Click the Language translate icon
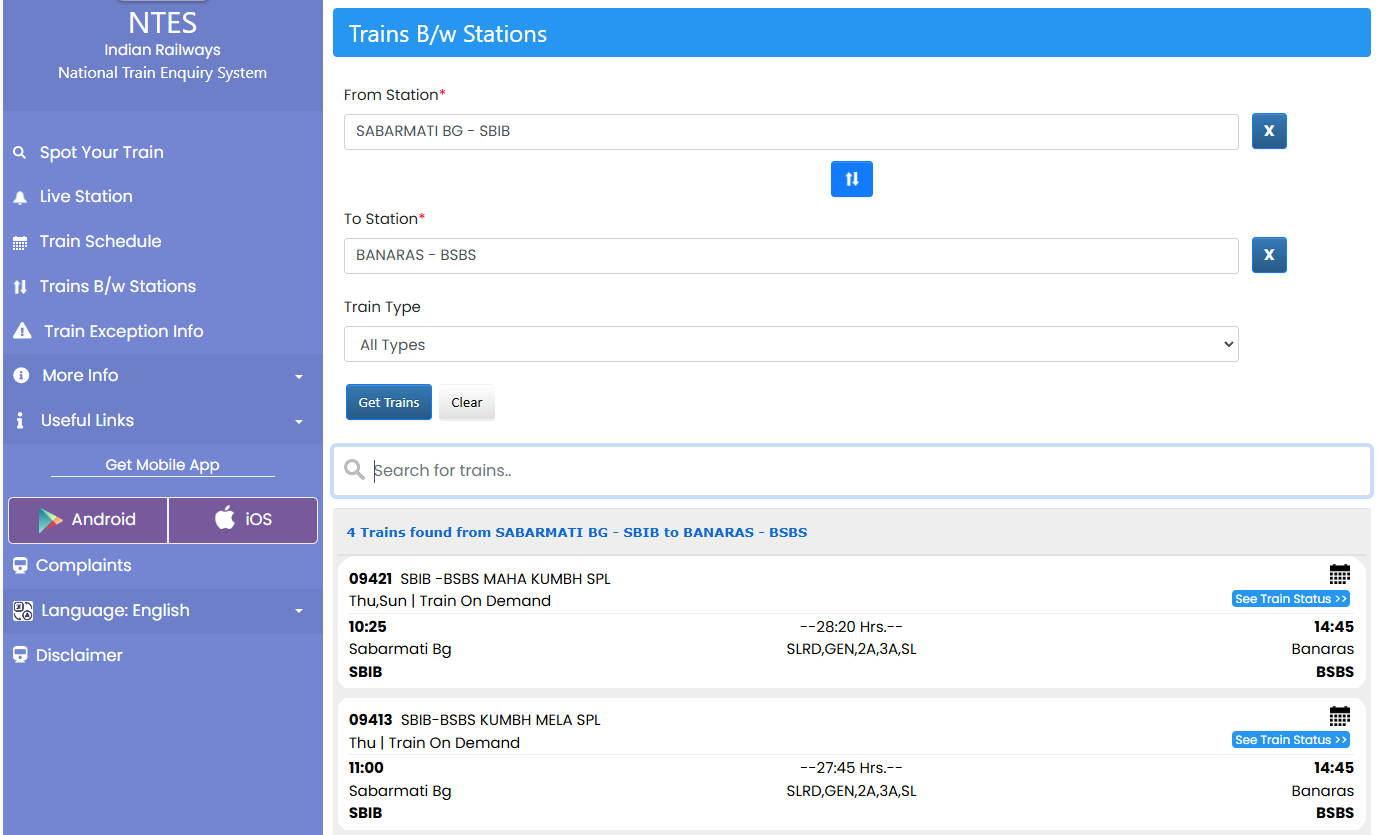The image size is (1377, 835). tap(23, 611)
